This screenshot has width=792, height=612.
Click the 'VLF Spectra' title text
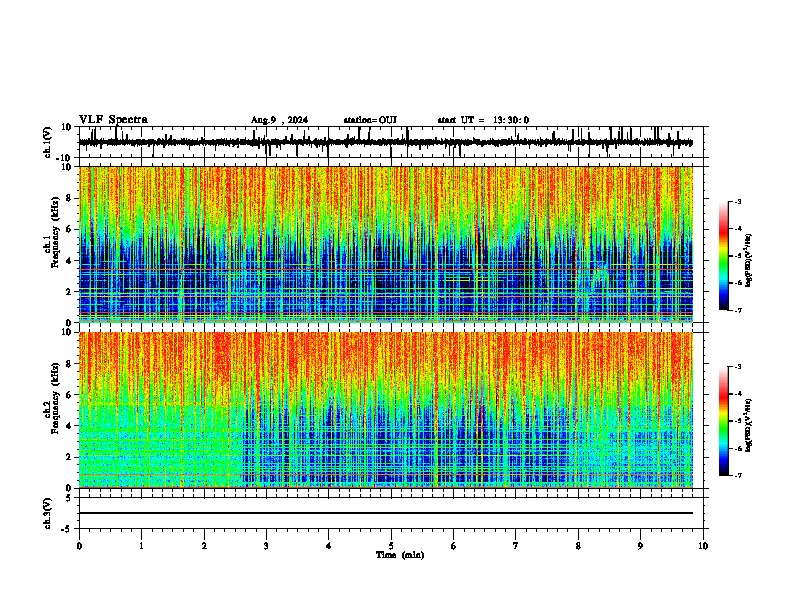[x=113, y=120]
